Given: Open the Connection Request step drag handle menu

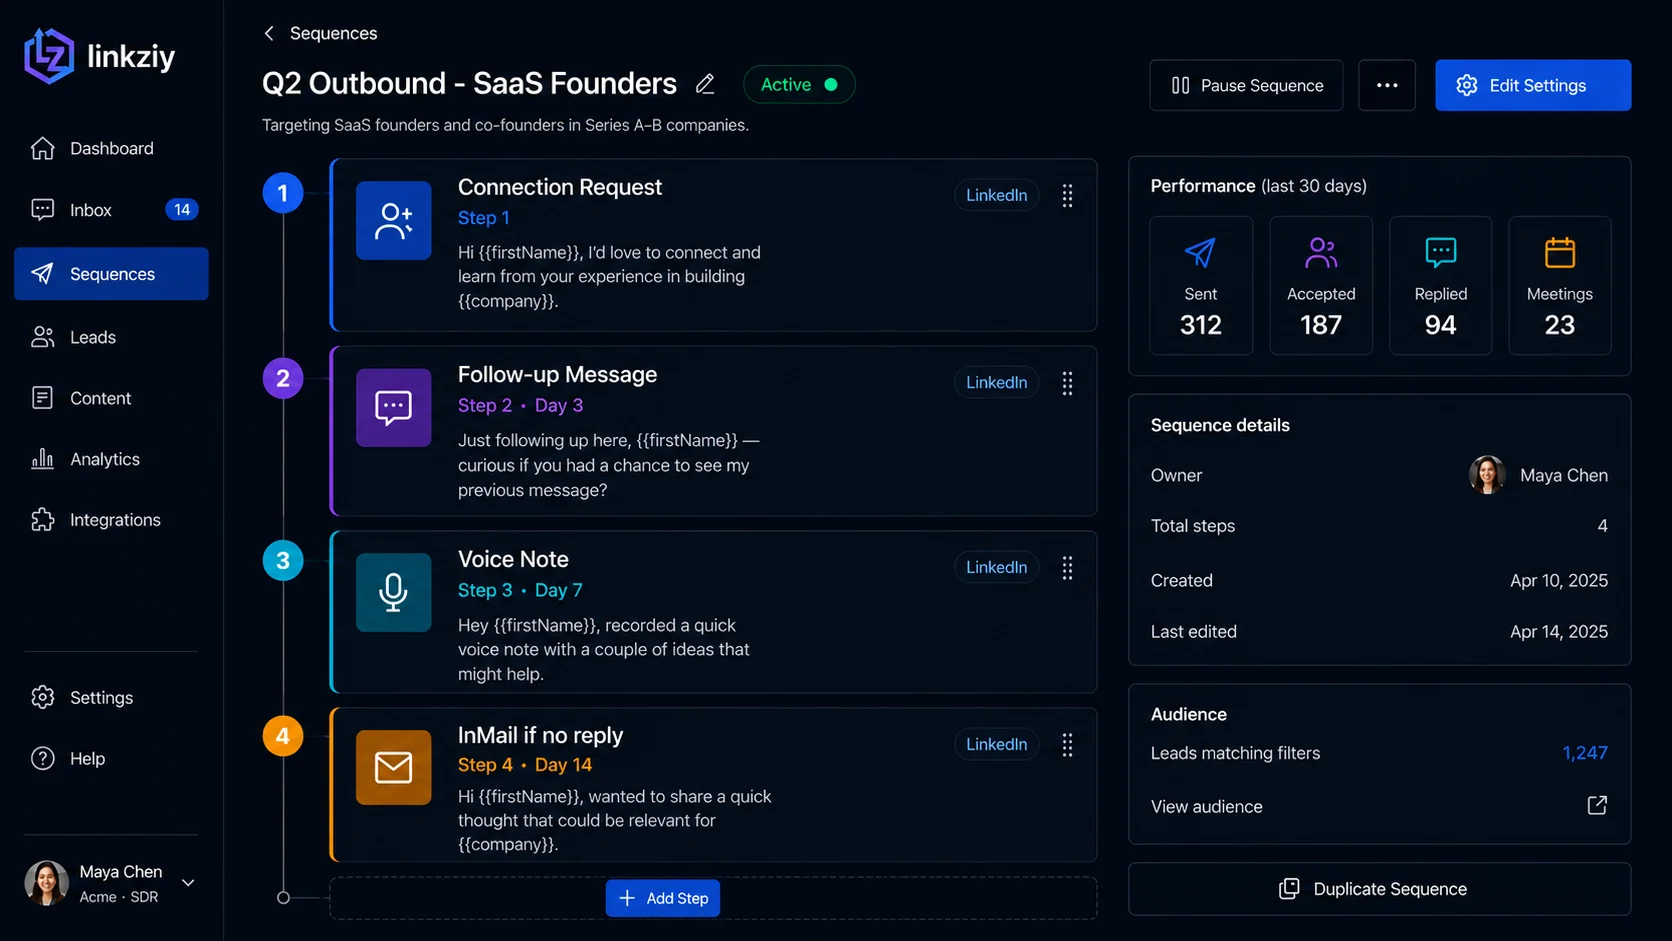Looking at the screenshot, I should pos(1067,196).
